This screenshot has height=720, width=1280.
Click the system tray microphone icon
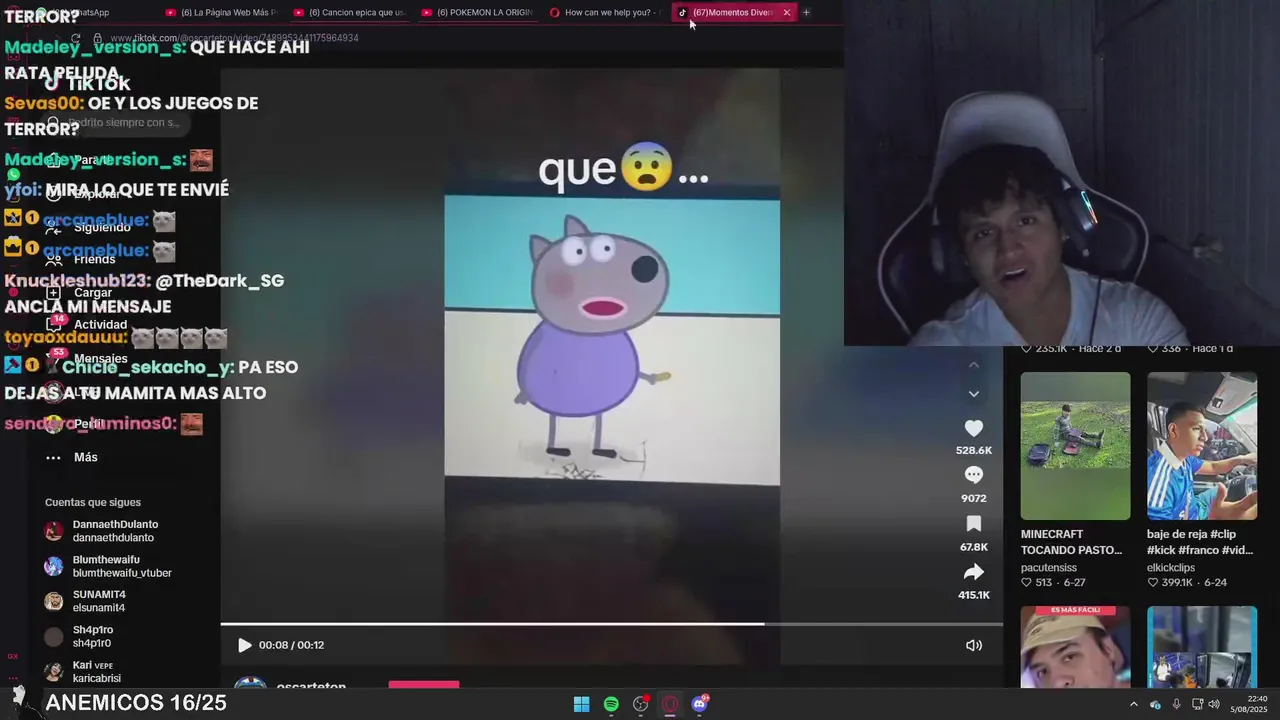point(1176,704)
